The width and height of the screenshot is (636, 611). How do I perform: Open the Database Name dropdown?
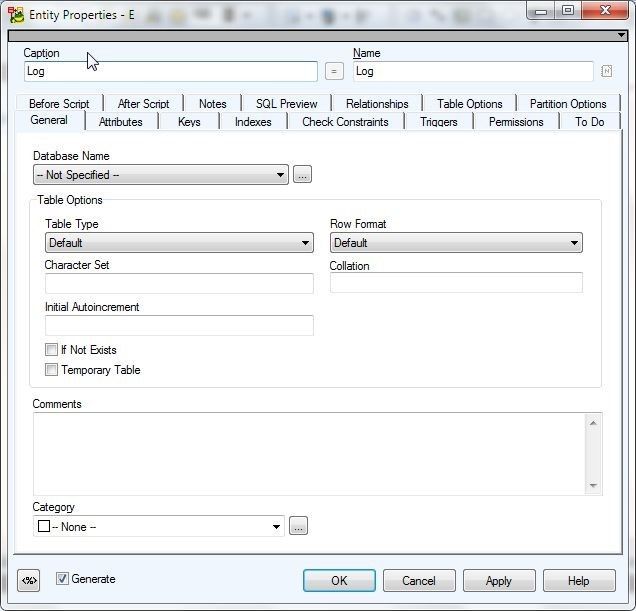click(x=161, y=175)
